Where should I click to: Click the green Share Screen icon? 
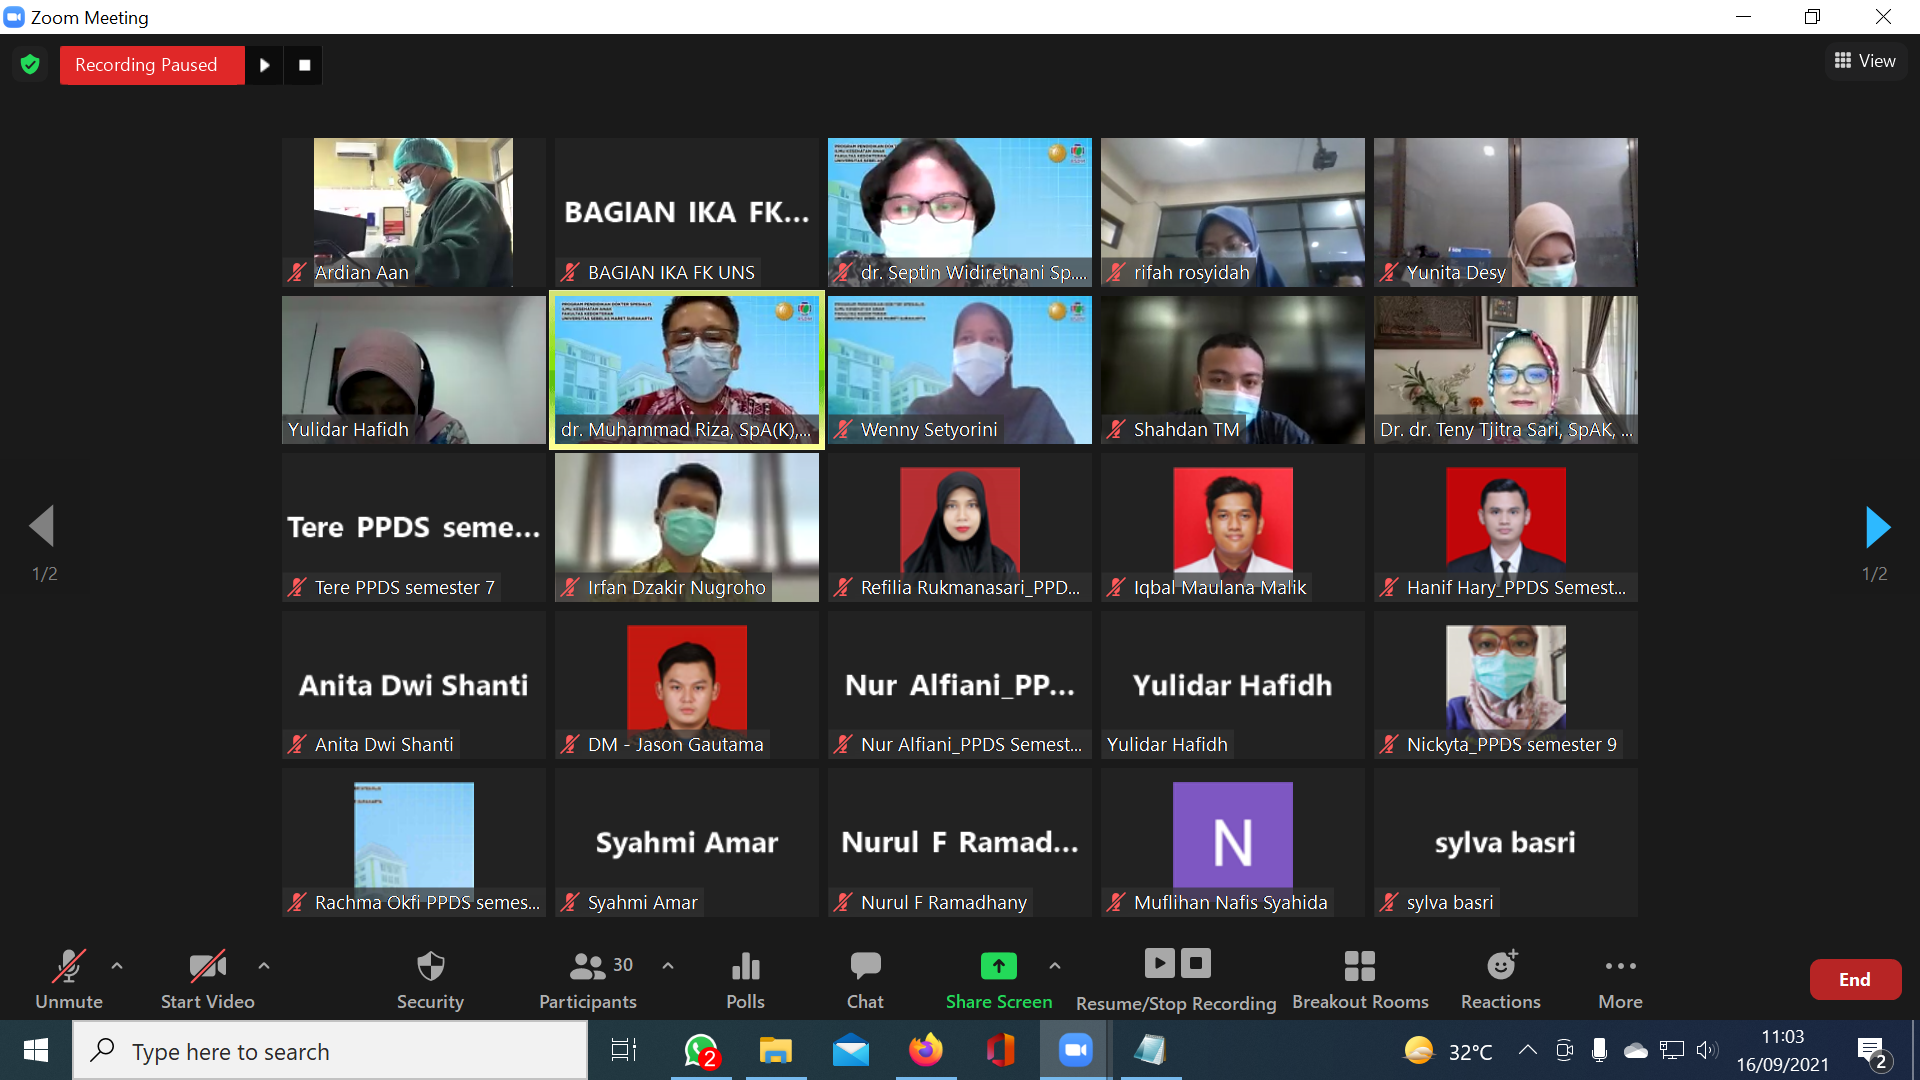[998, 966]
